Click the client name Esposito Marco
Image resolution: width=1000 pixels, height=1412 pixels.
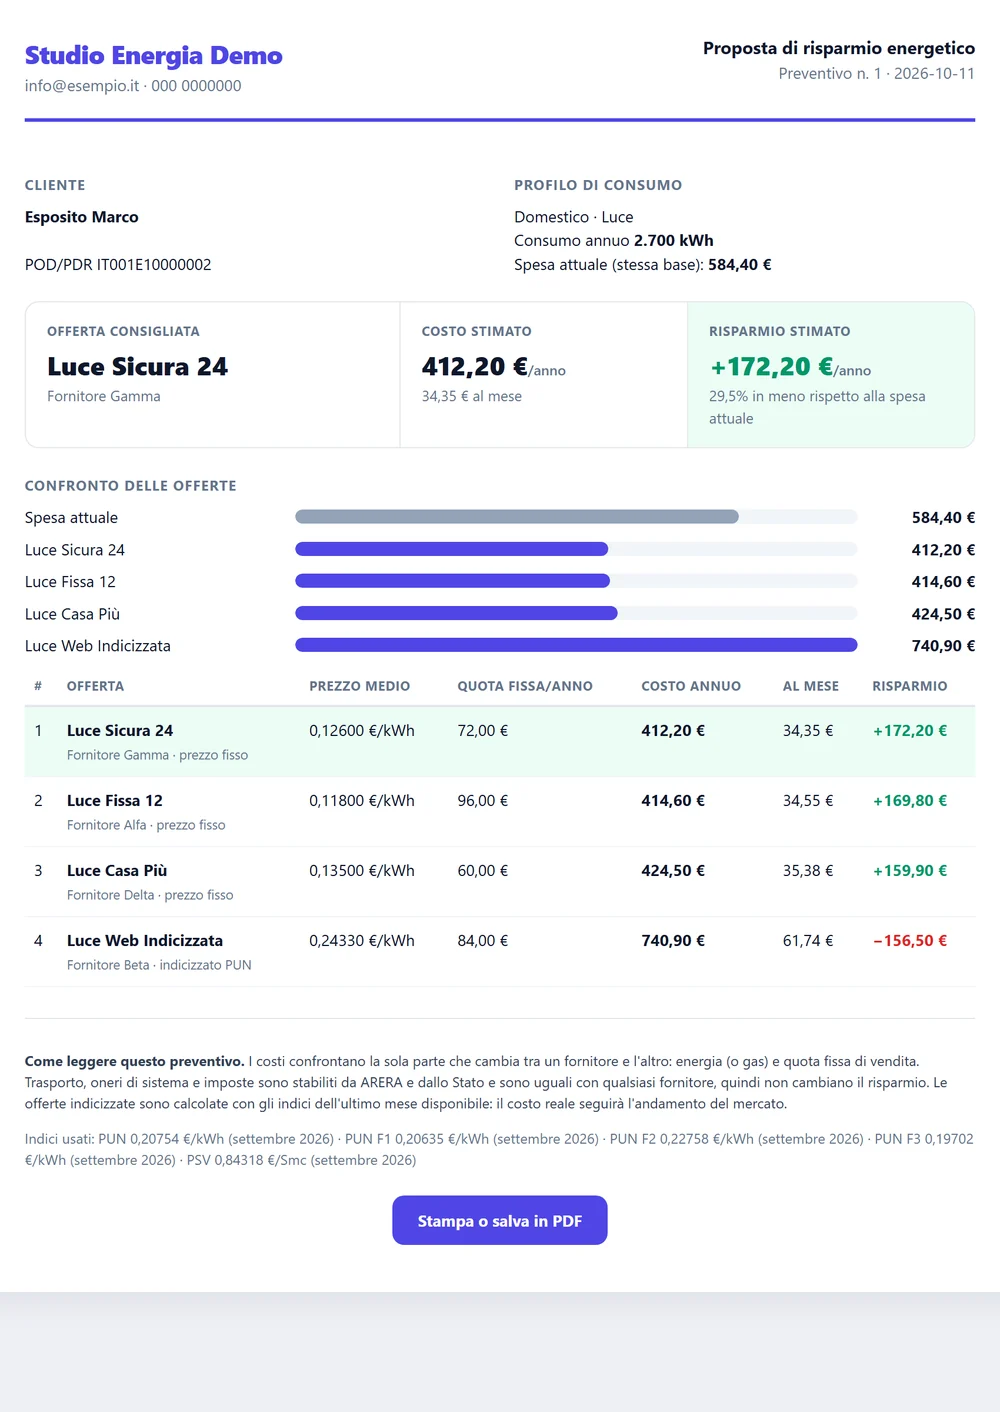click(x=82, y=217)
